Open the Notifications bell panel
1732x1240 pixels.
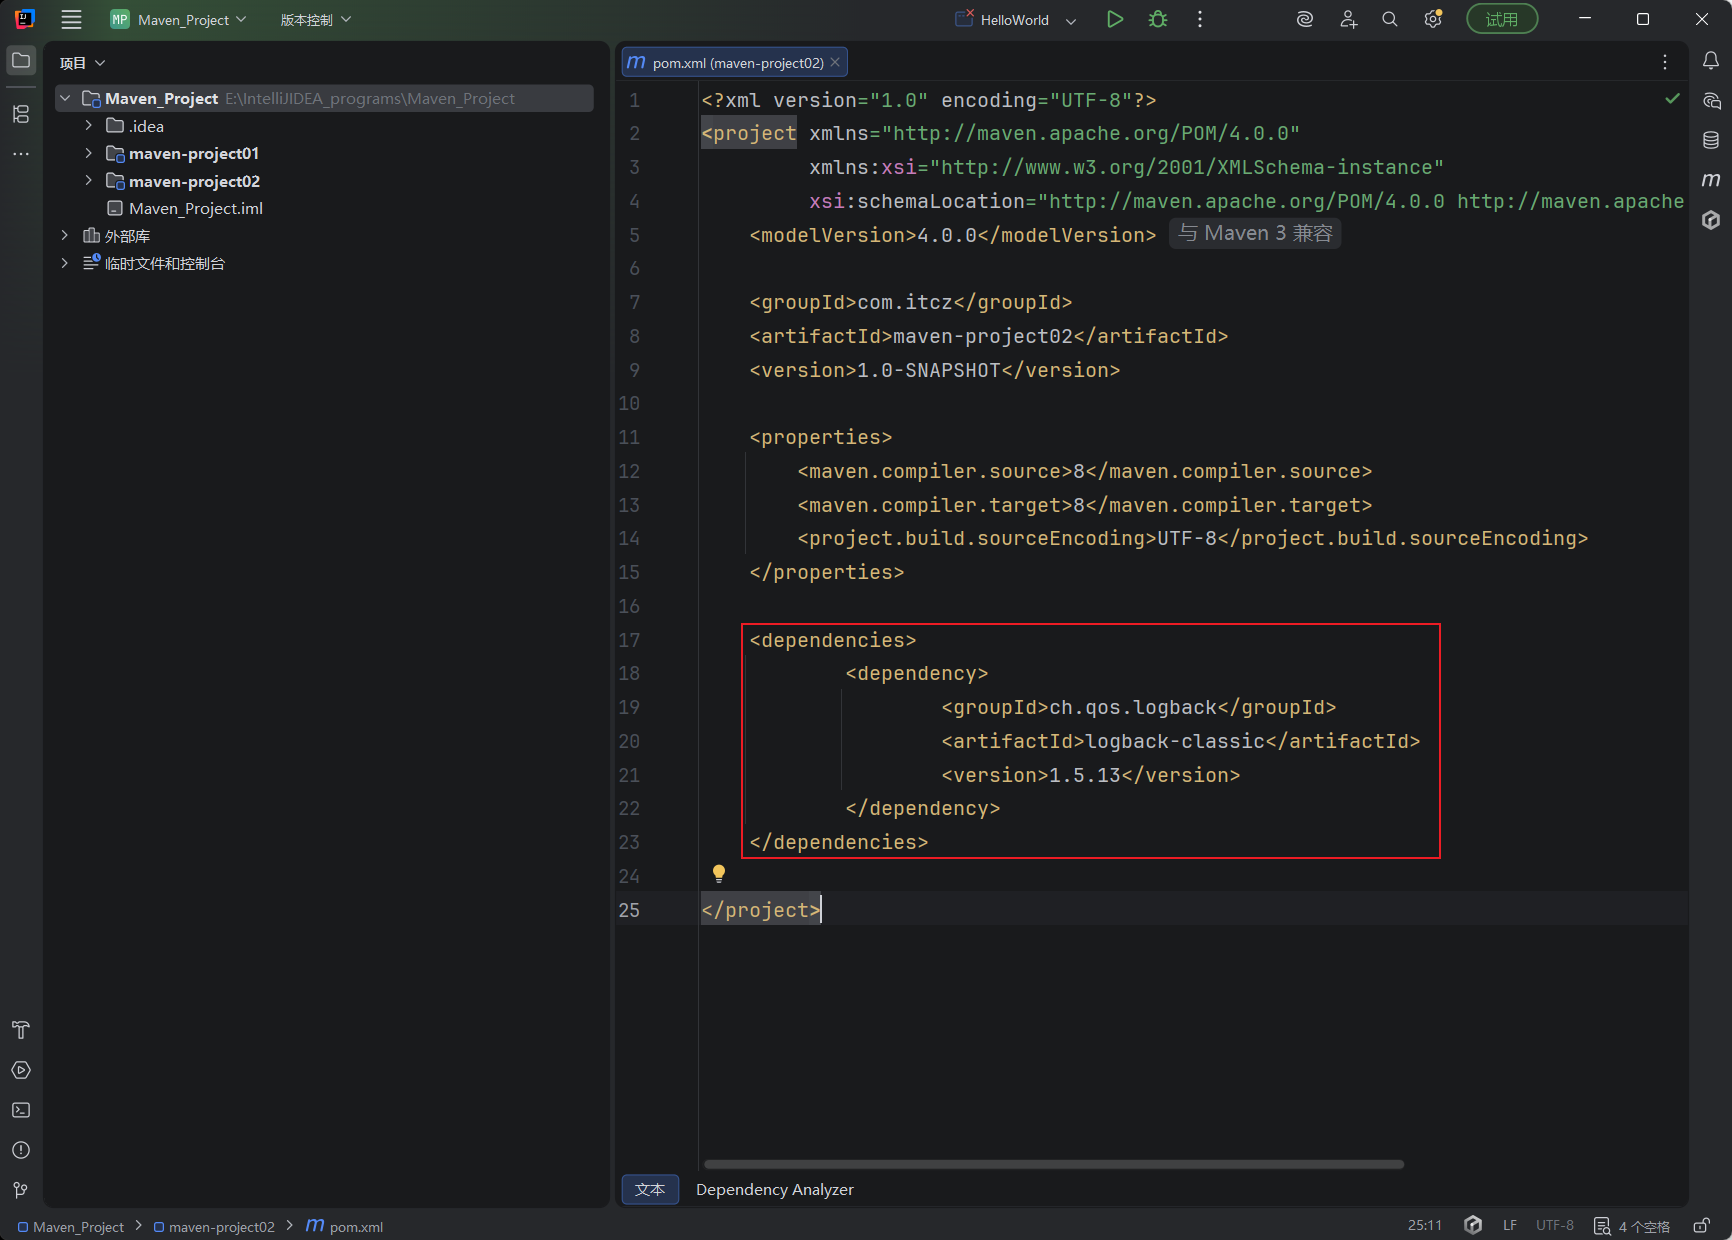[x=1711, y=61]
